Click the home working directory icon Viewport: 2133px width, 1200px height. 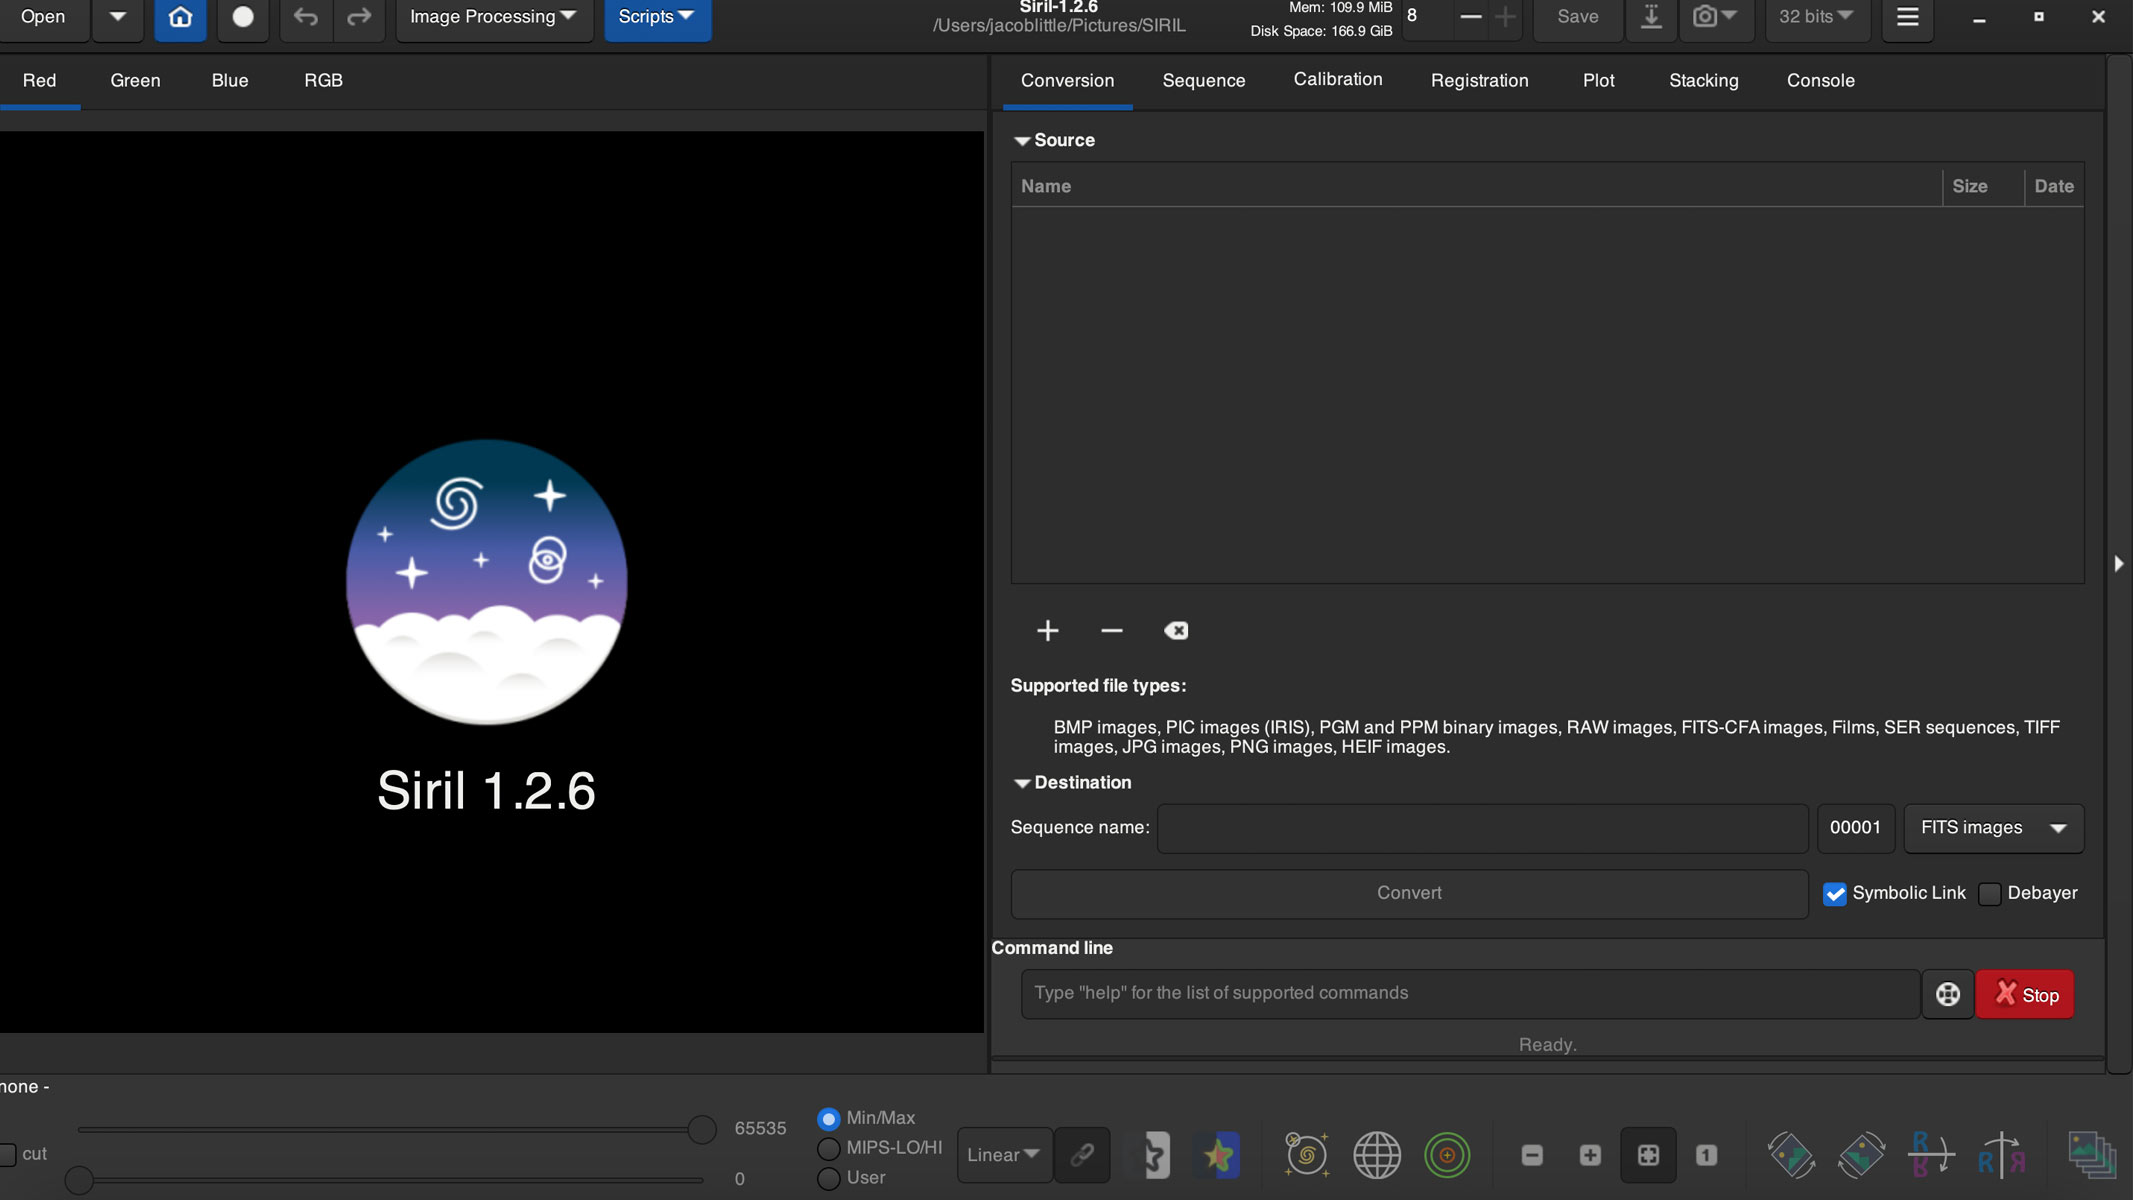[x=180, y=17]
